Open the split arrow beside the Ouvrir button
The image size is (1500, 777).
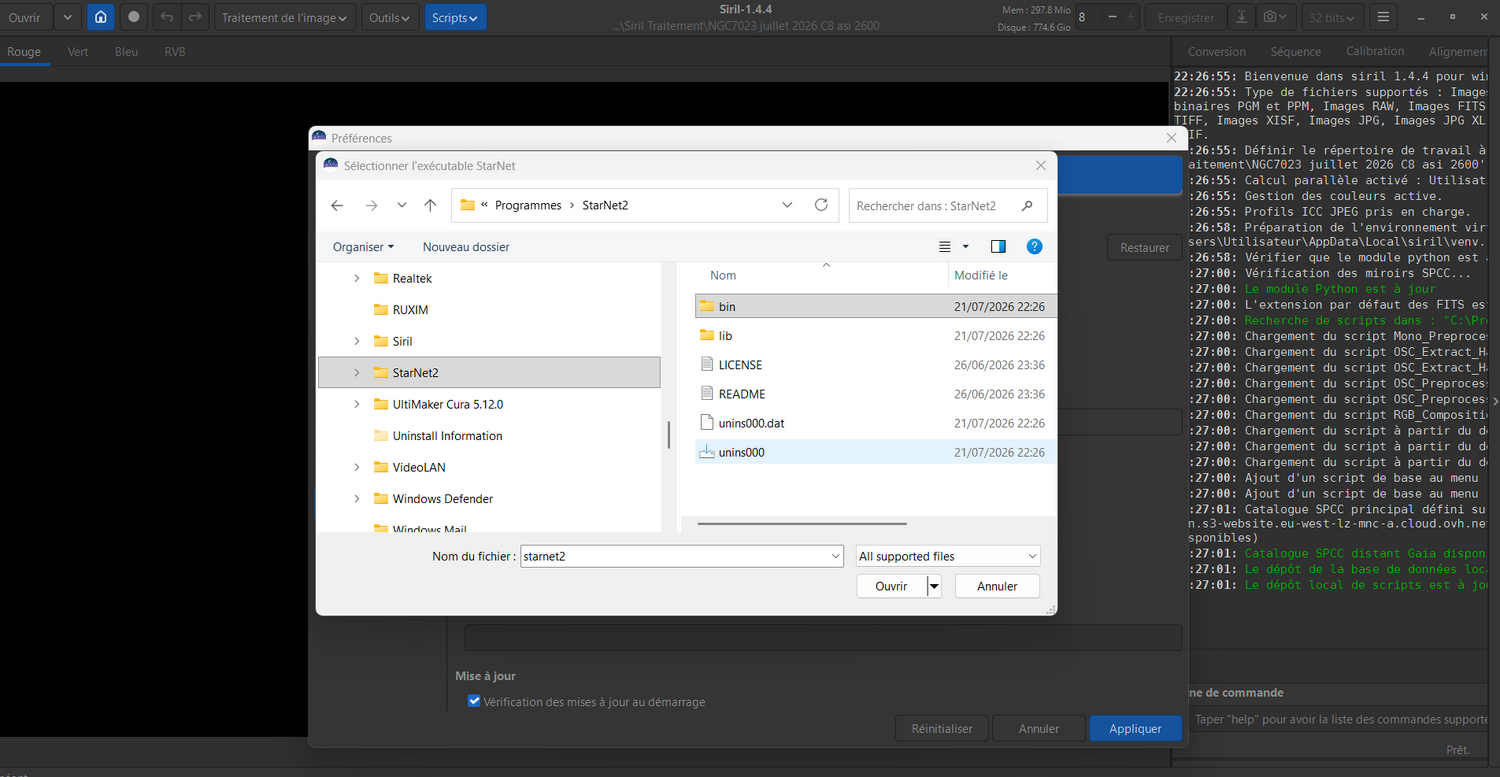pyautogui.click(x=934, y=586)
